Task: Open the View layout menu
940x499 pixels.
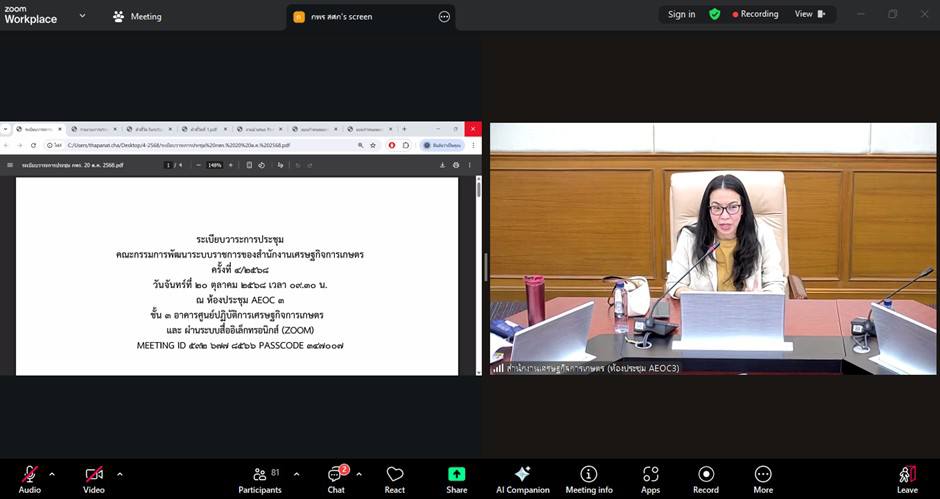Action: coord(809,14)
